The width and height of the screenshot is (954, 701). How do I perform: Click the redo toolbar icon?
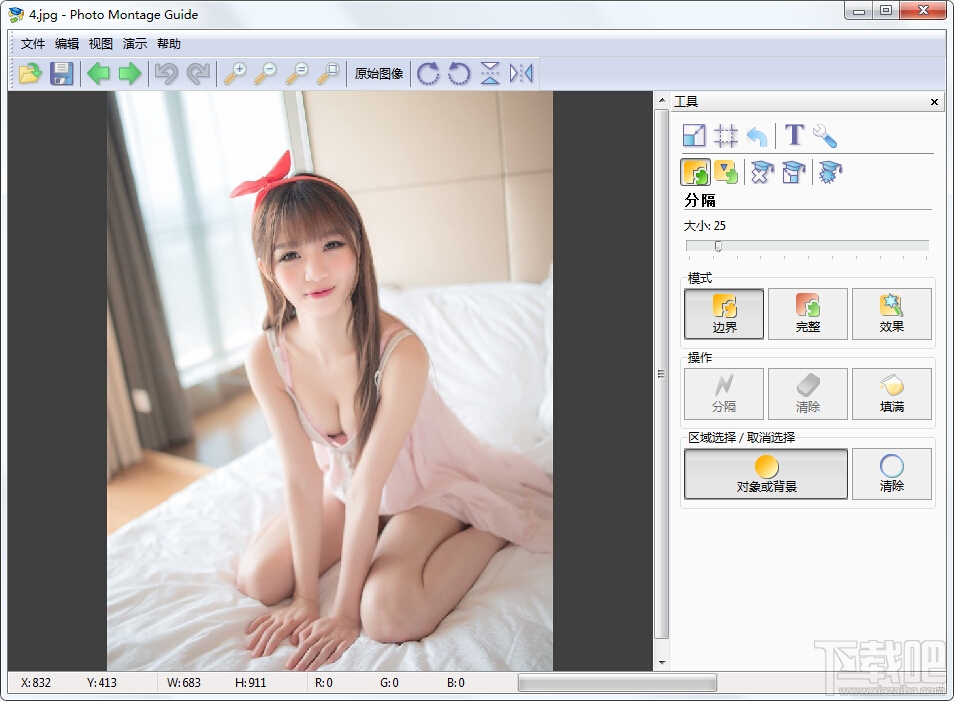198,74
